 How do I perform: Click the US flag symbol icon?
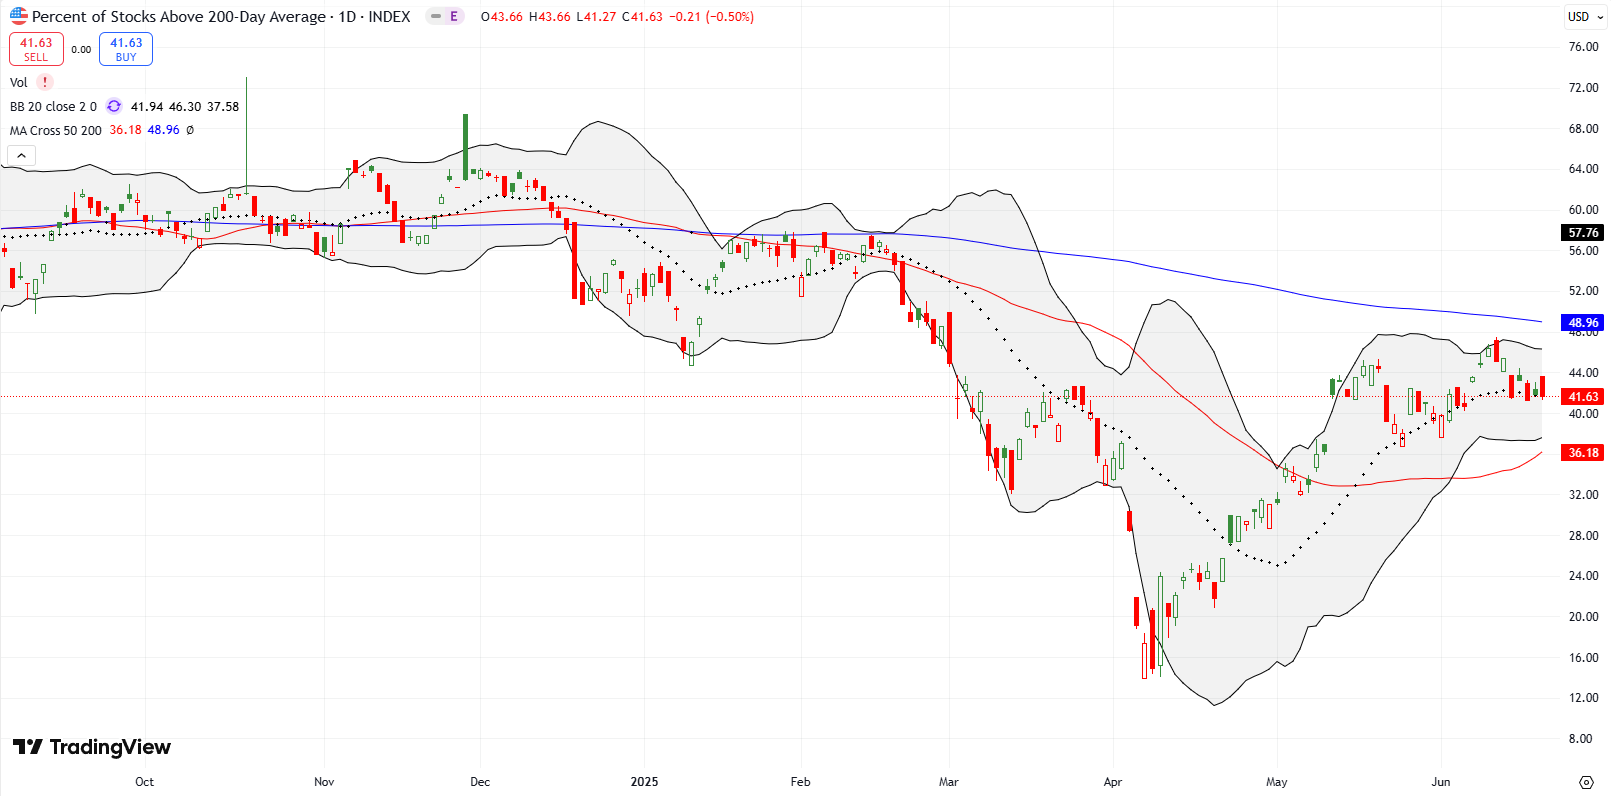pyautogui.click(x=18, y=16)
